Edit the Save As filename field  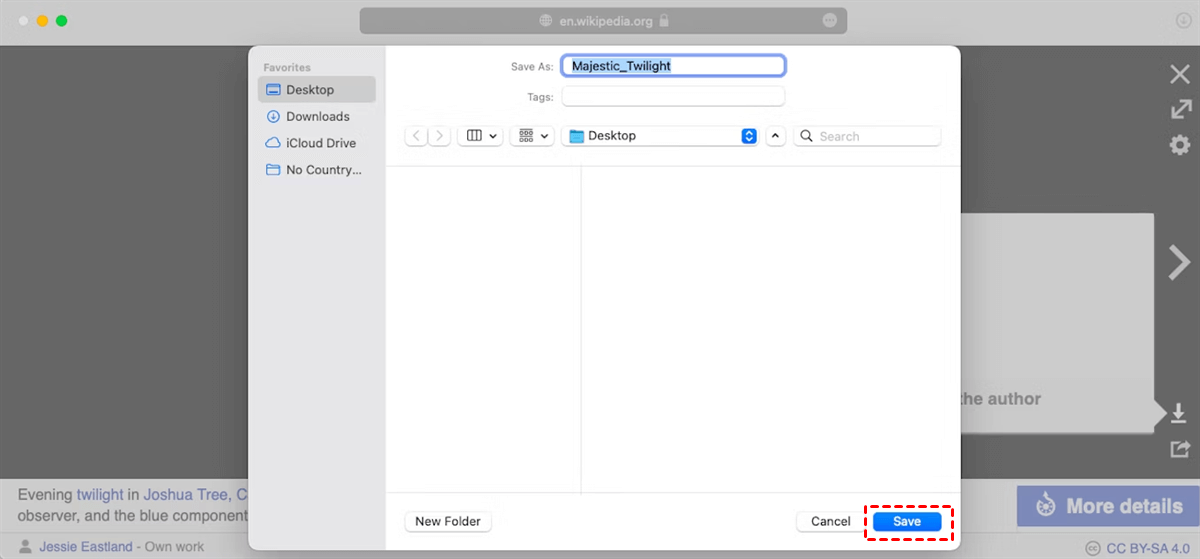click(x=673, y=66)
